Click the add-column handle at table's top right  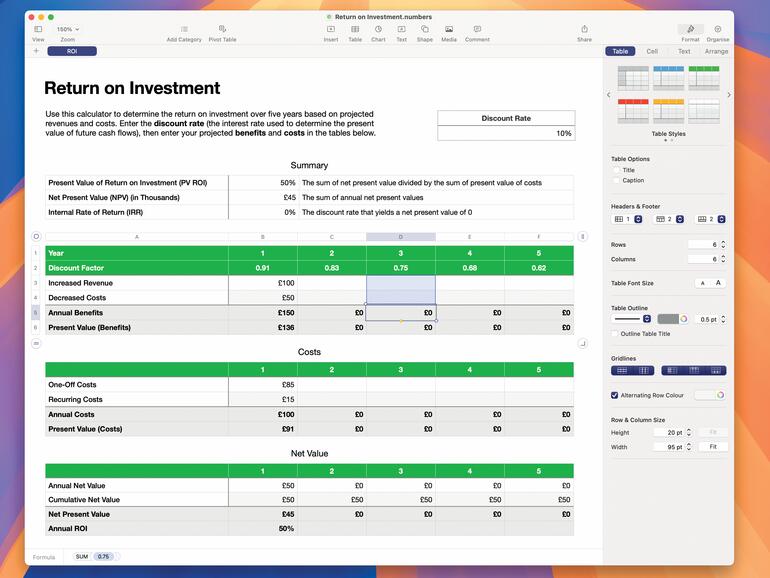[x=582, y=236]
